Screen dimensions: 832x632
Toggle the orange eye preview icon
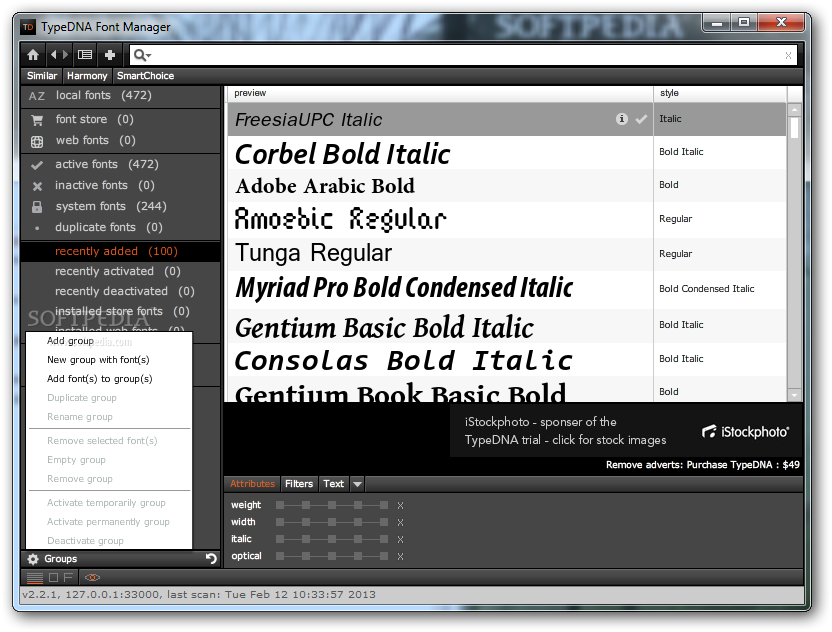(92, 577)
